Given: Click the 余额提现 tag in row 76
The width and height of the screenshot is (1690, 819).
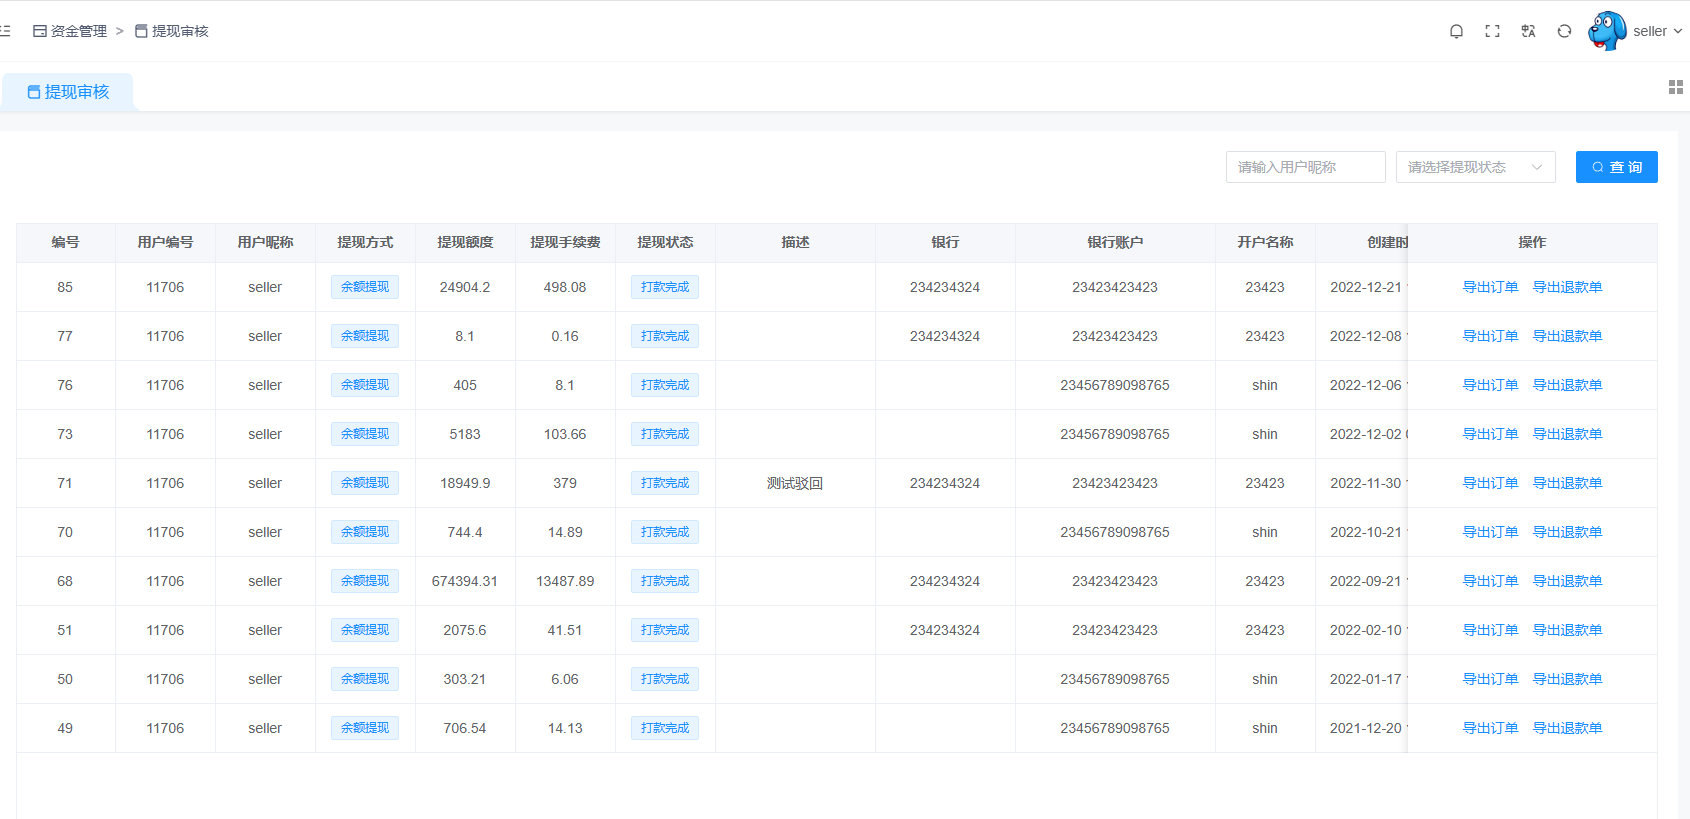Looking at the screenshot, I should (x=365, y=385).
